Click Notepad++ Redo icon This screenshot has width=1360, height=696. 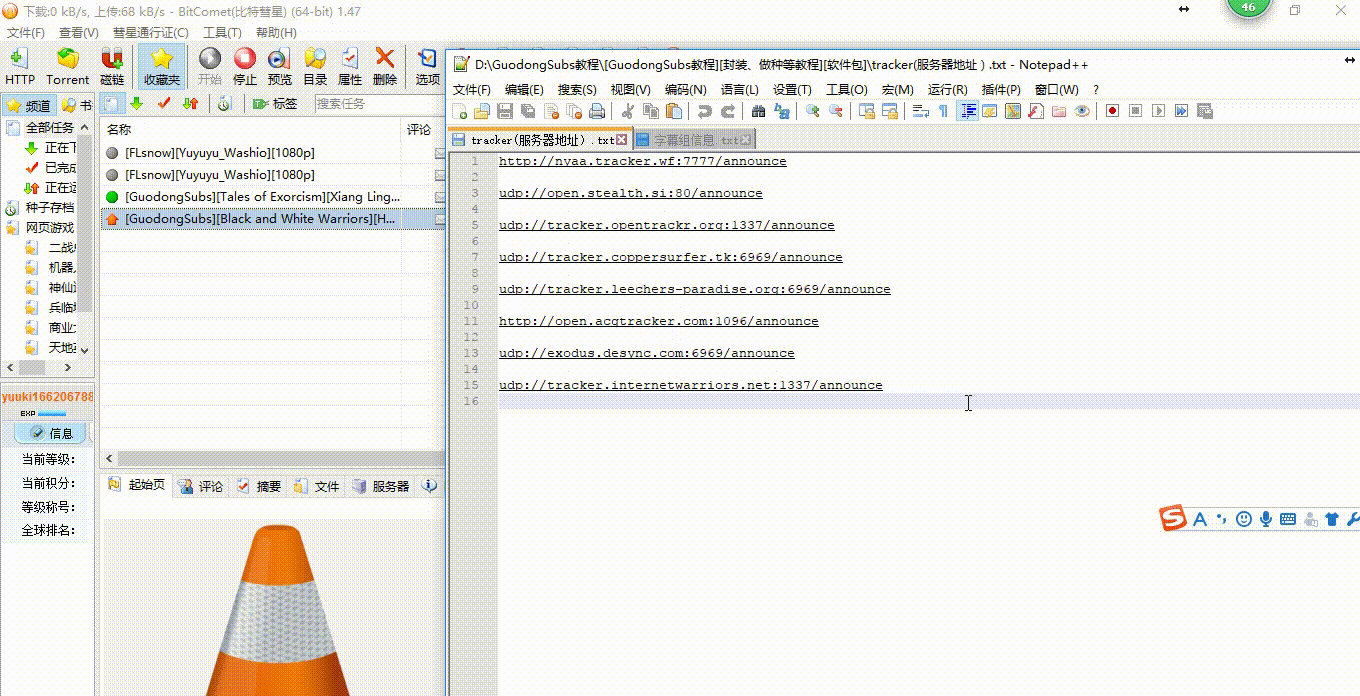(728, 111)
